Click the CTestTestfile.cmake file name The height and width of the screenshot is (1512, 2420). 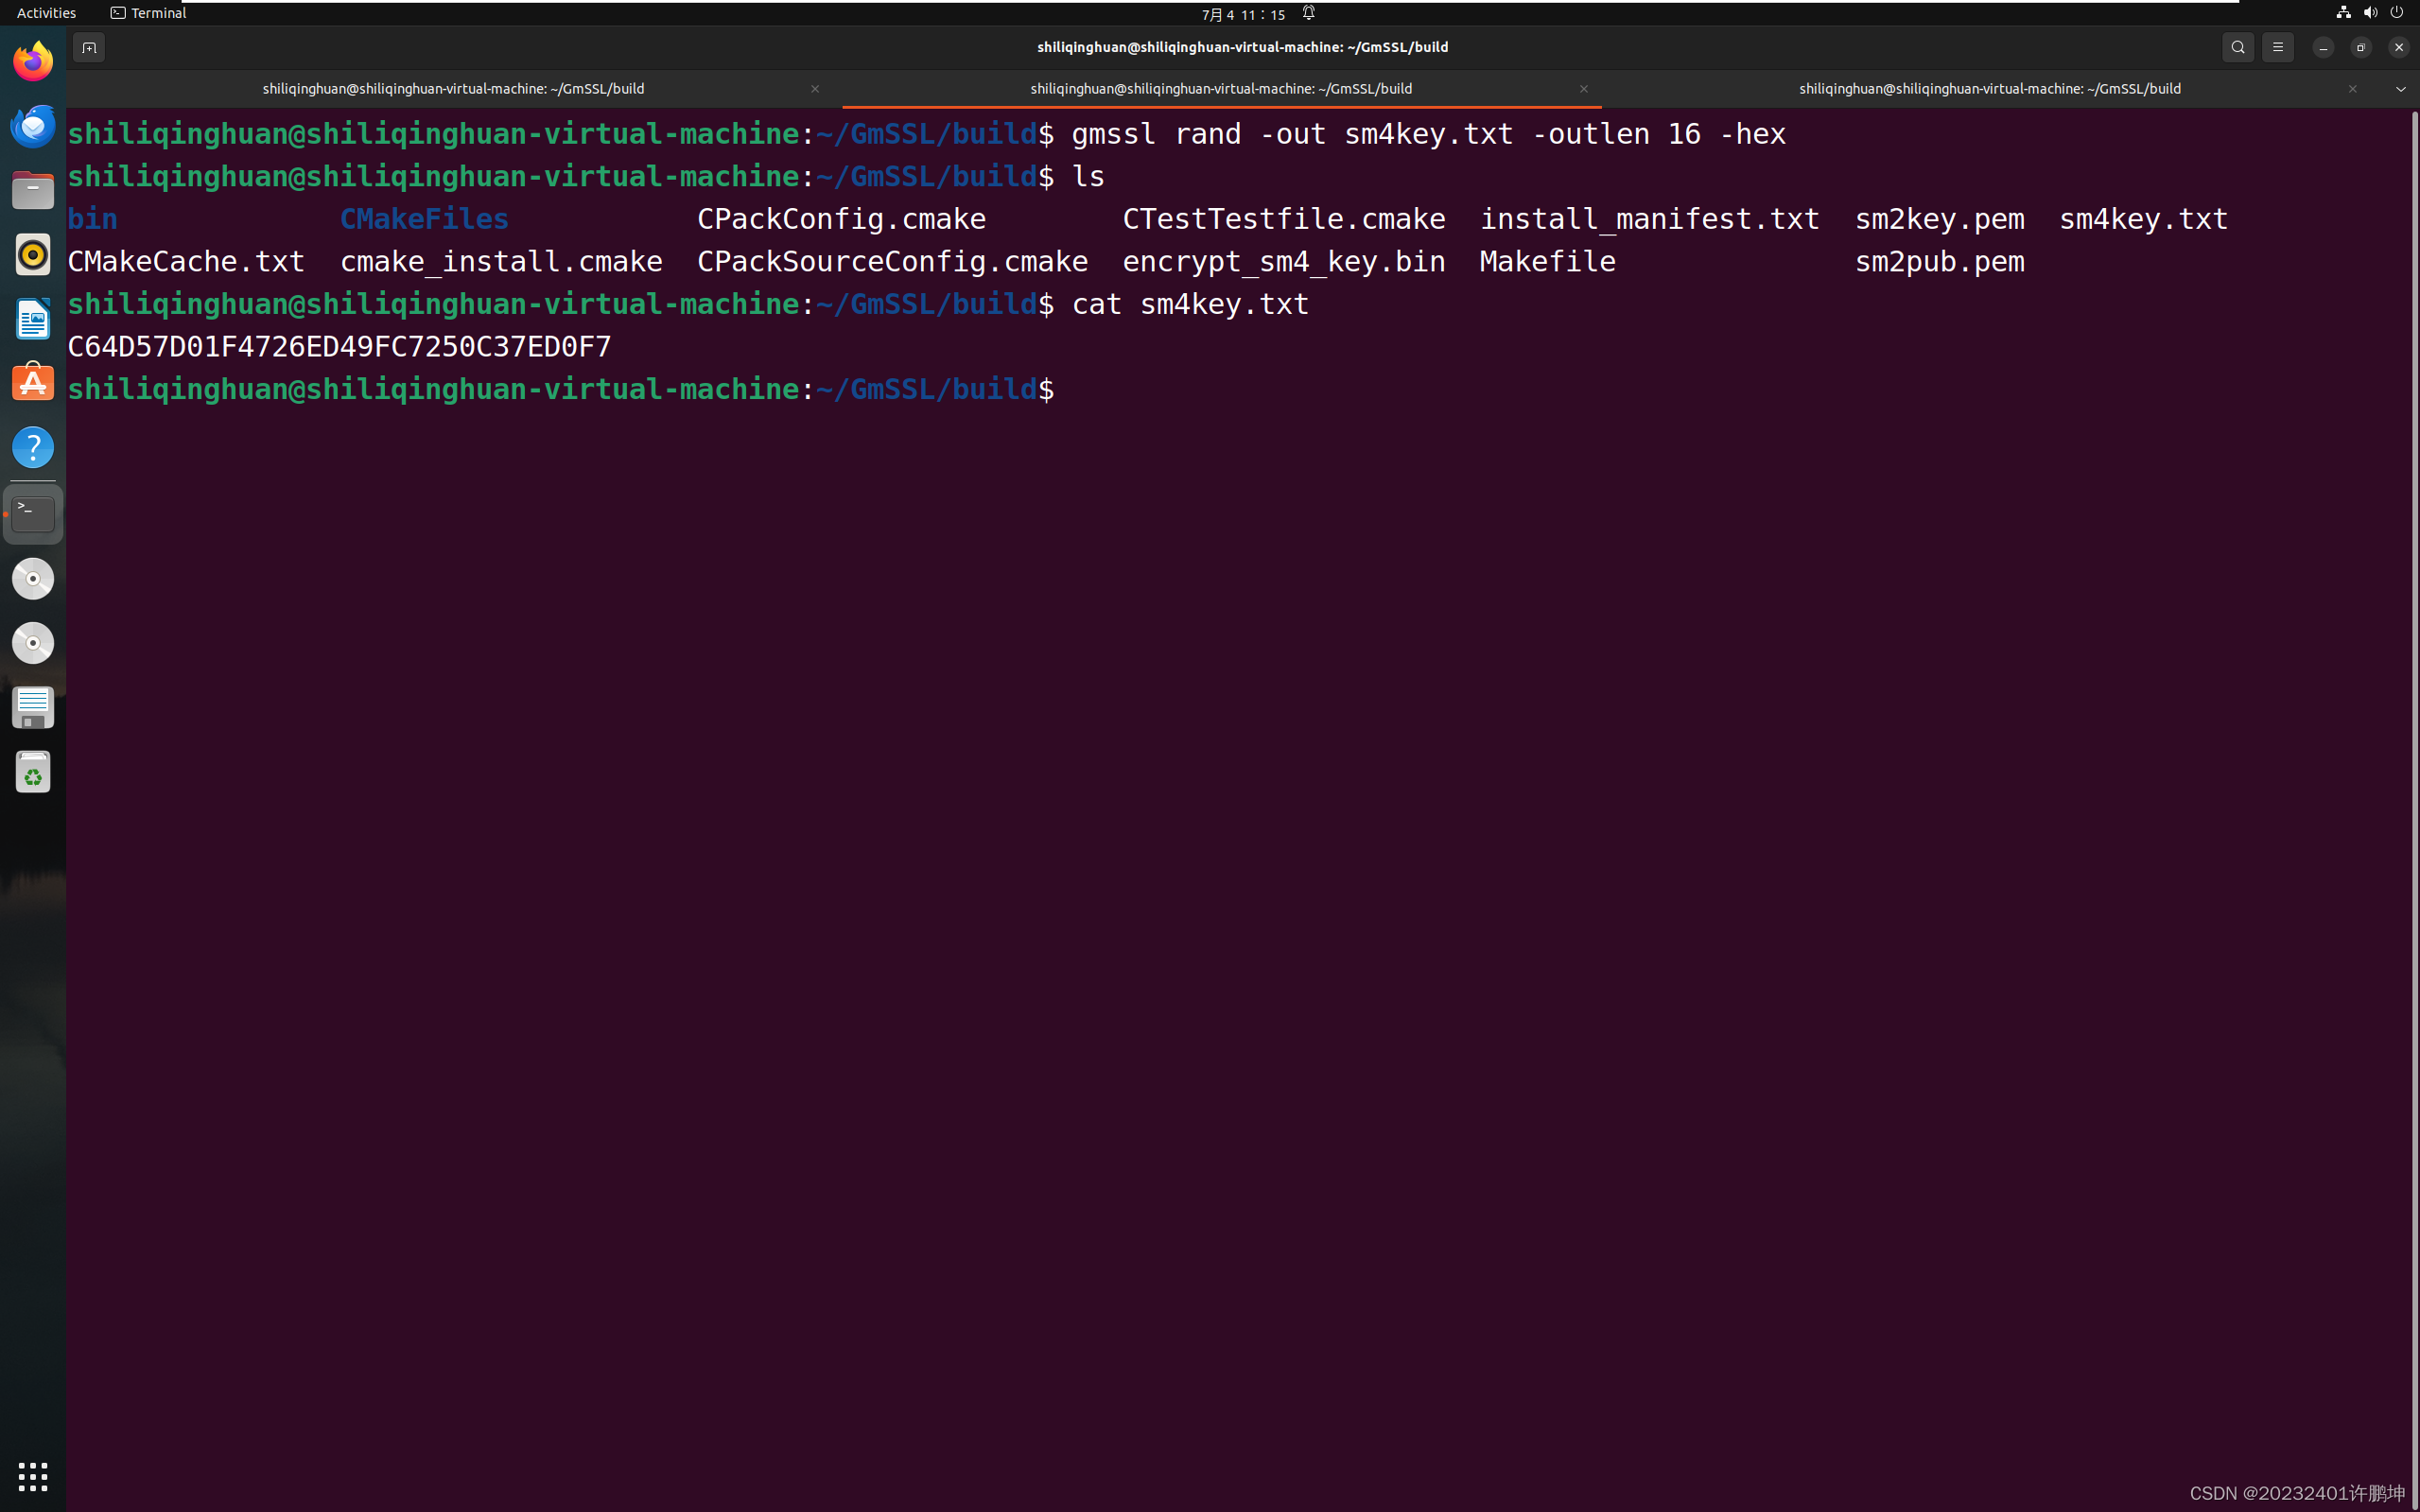tap(1284, 219)
